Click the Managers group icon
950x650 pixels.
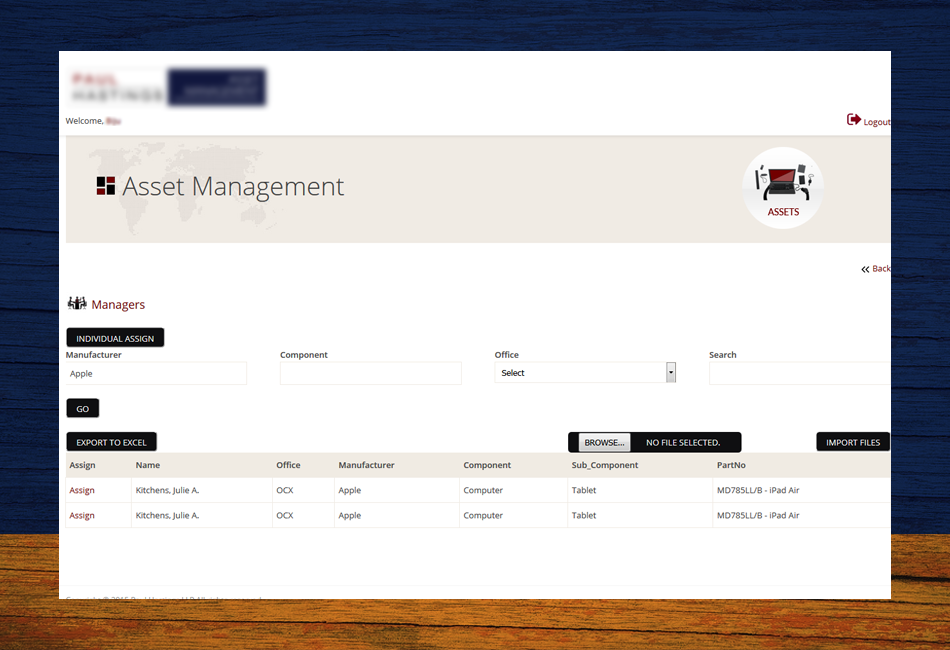click(x=75, y=304)
